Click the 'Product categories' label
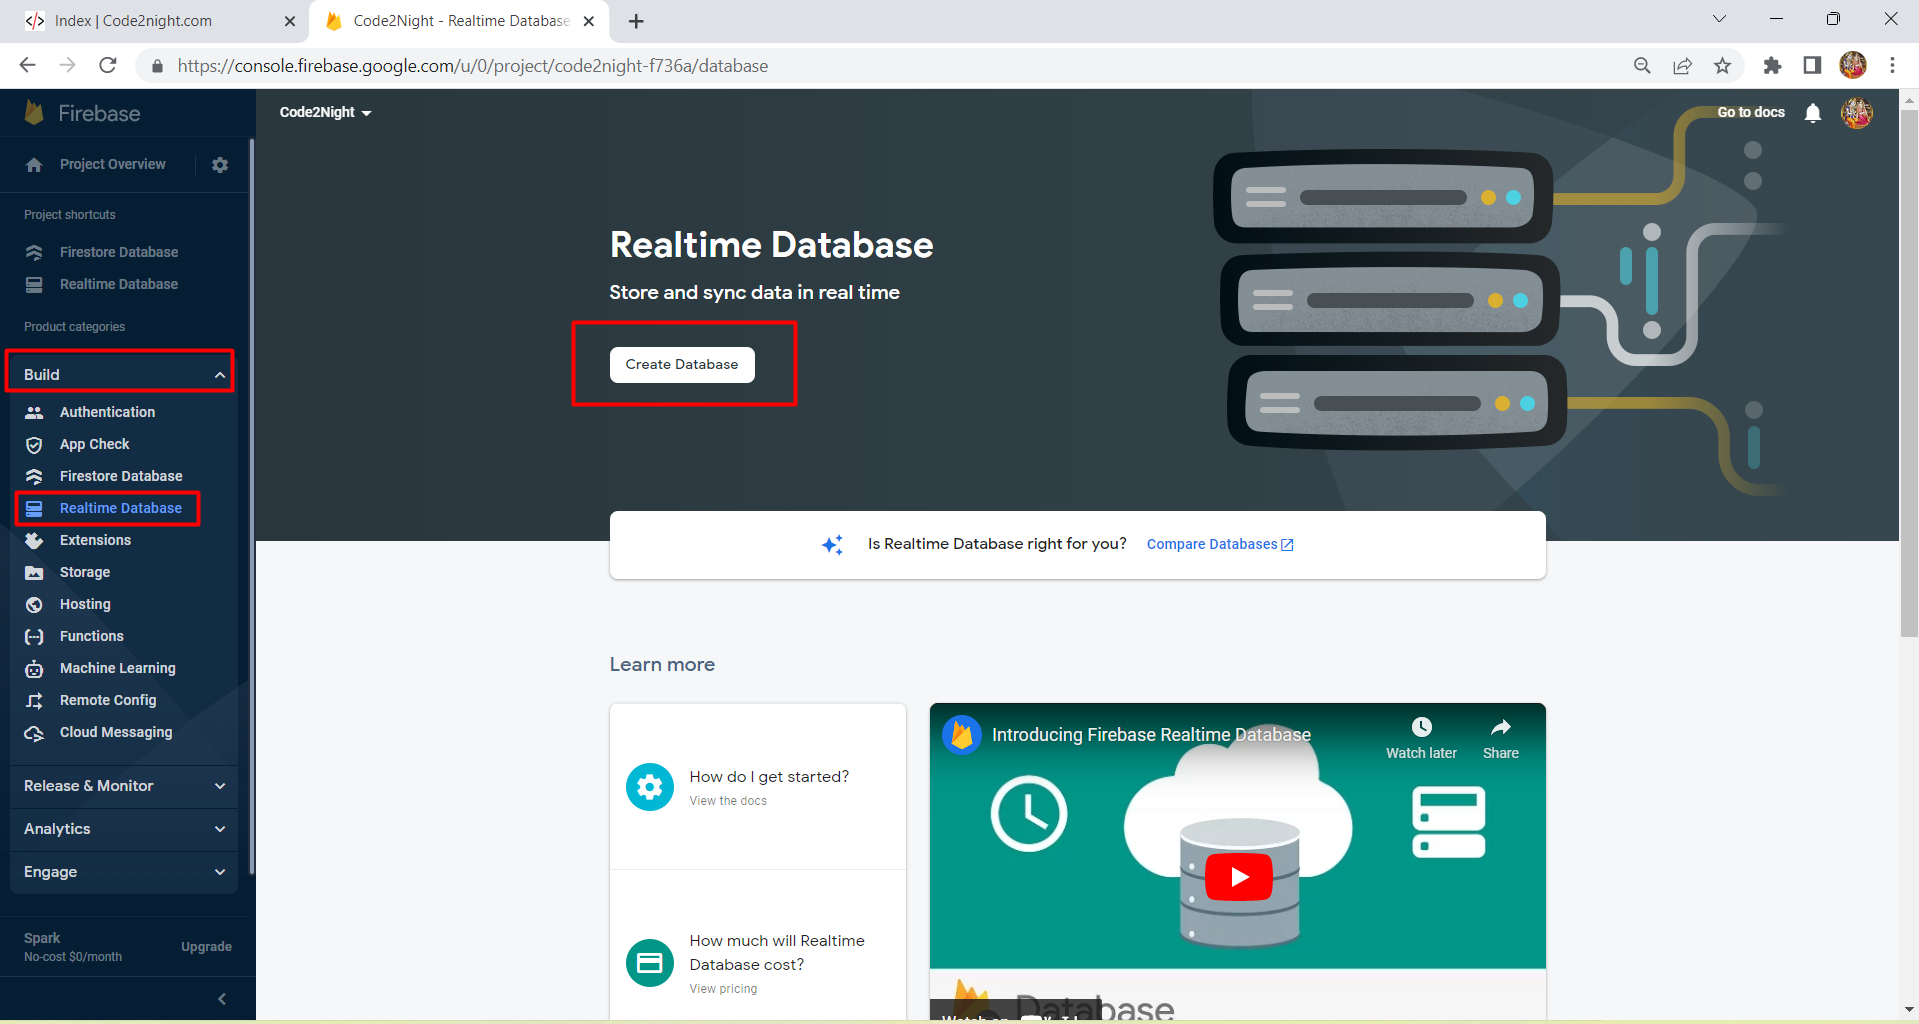1919x1024 pixels. [75, 327]
